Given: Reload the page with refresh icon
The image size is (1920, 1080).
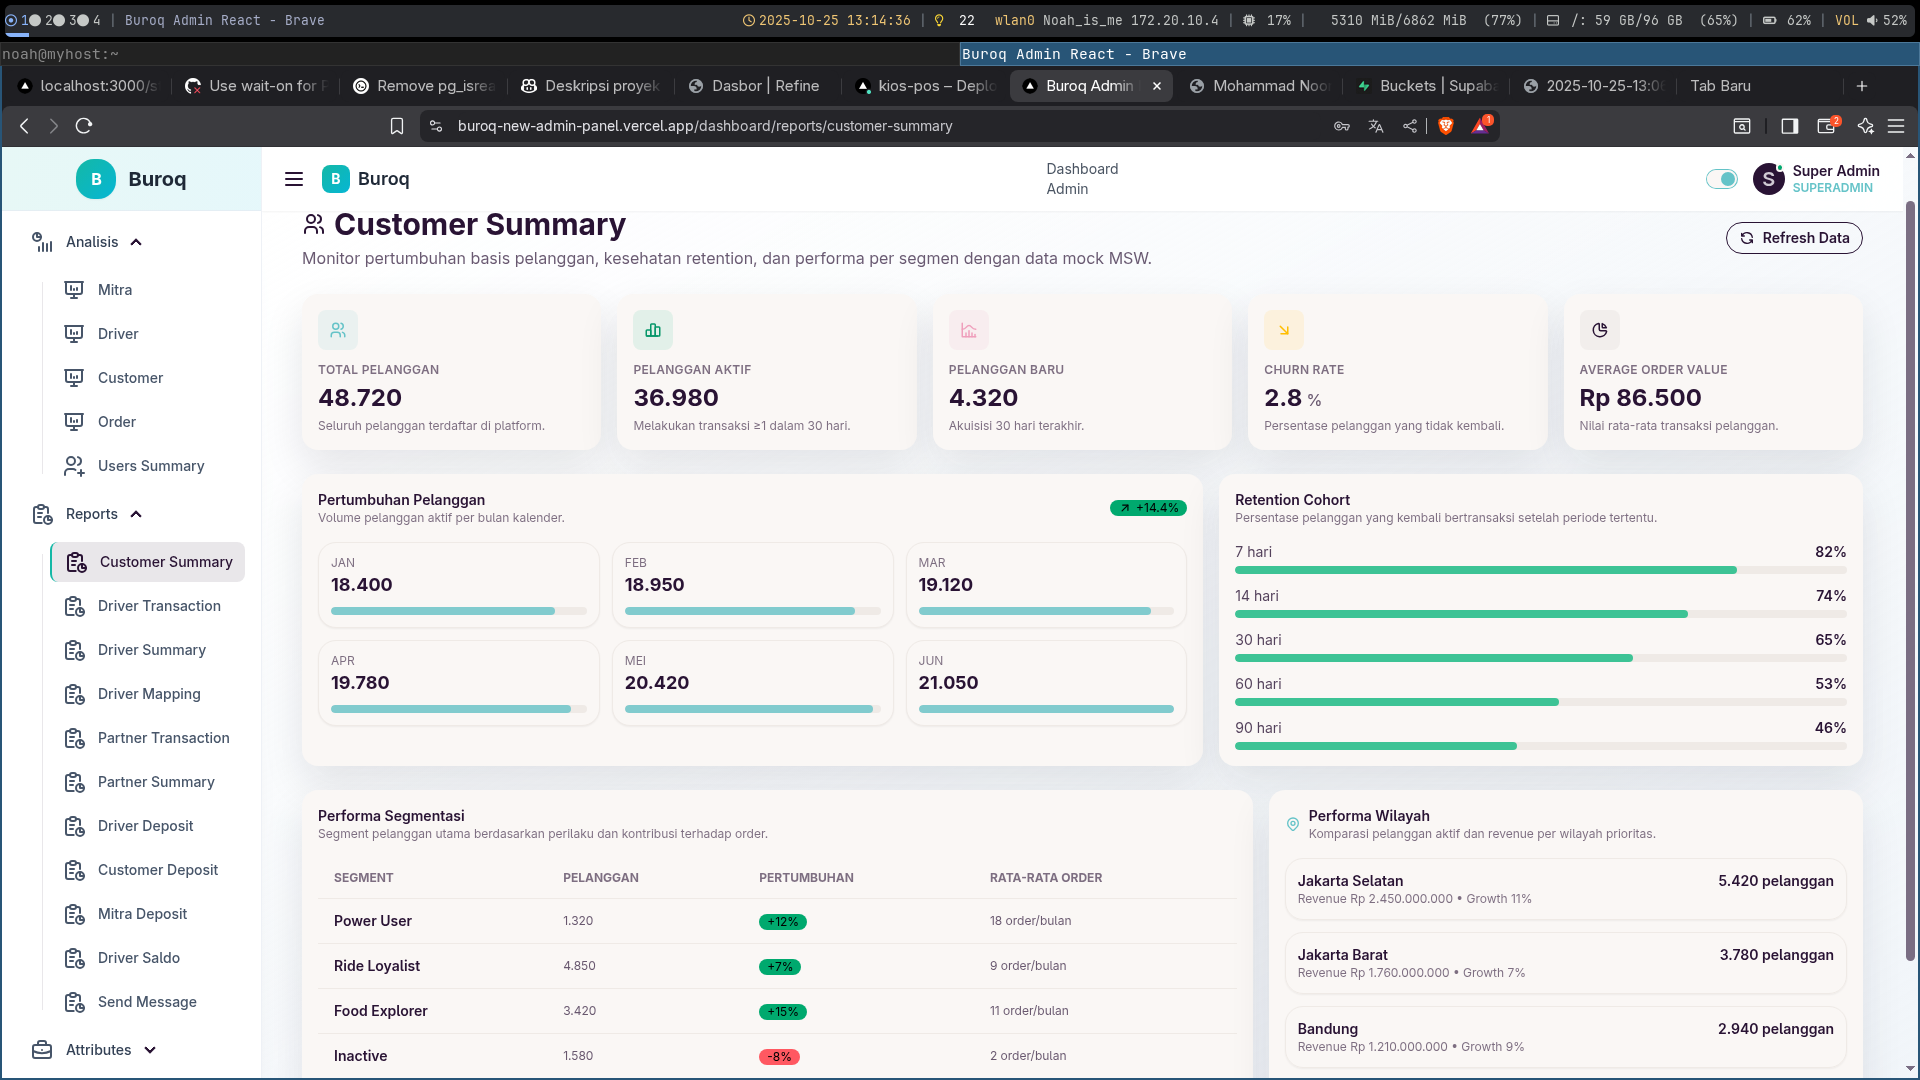Looking at the screenshot, I should [x=84, y=126].
